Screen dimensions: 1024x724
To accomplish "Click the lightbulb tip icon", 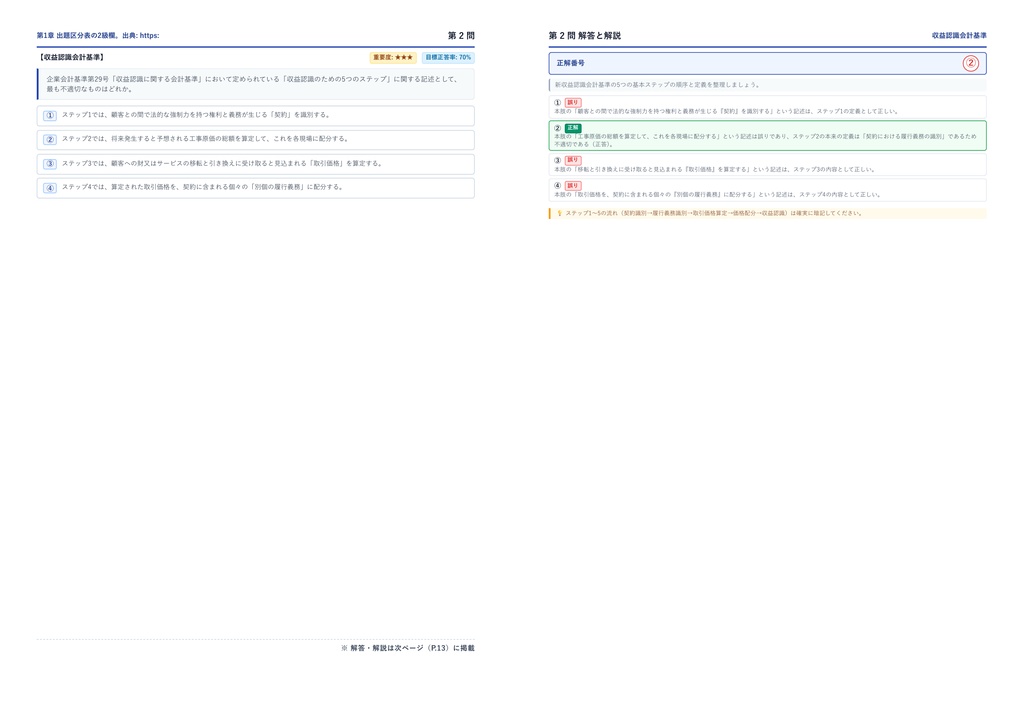I will point(559,213).
